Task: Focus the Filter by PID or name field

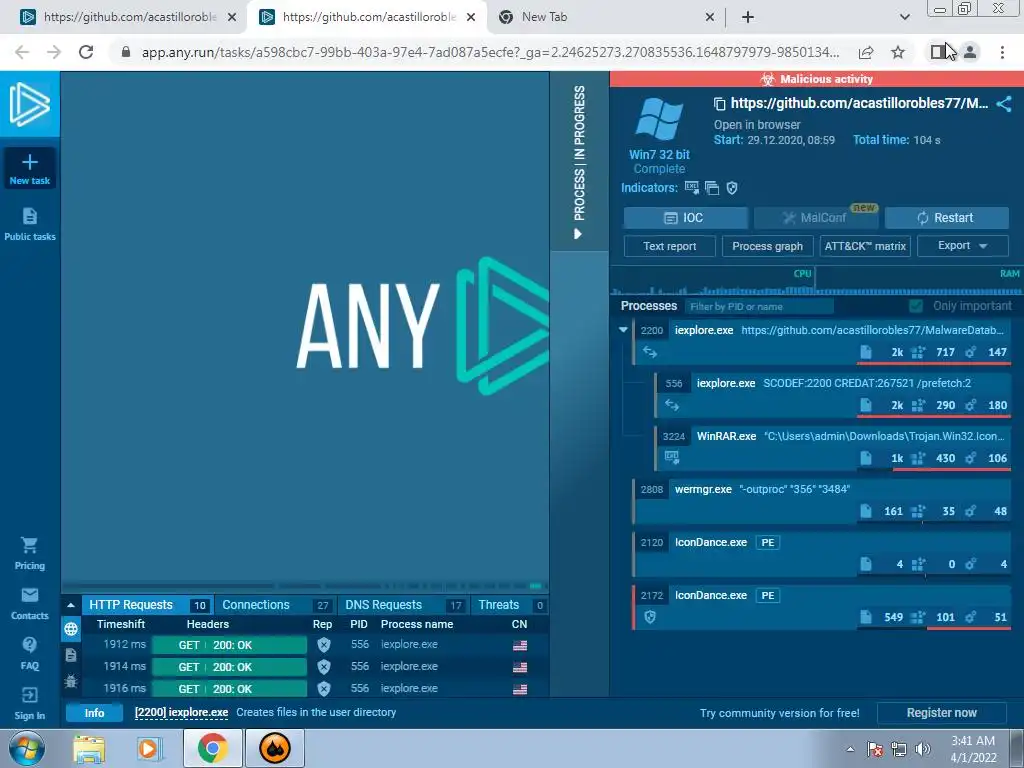Action: click(x=758, y=306)
